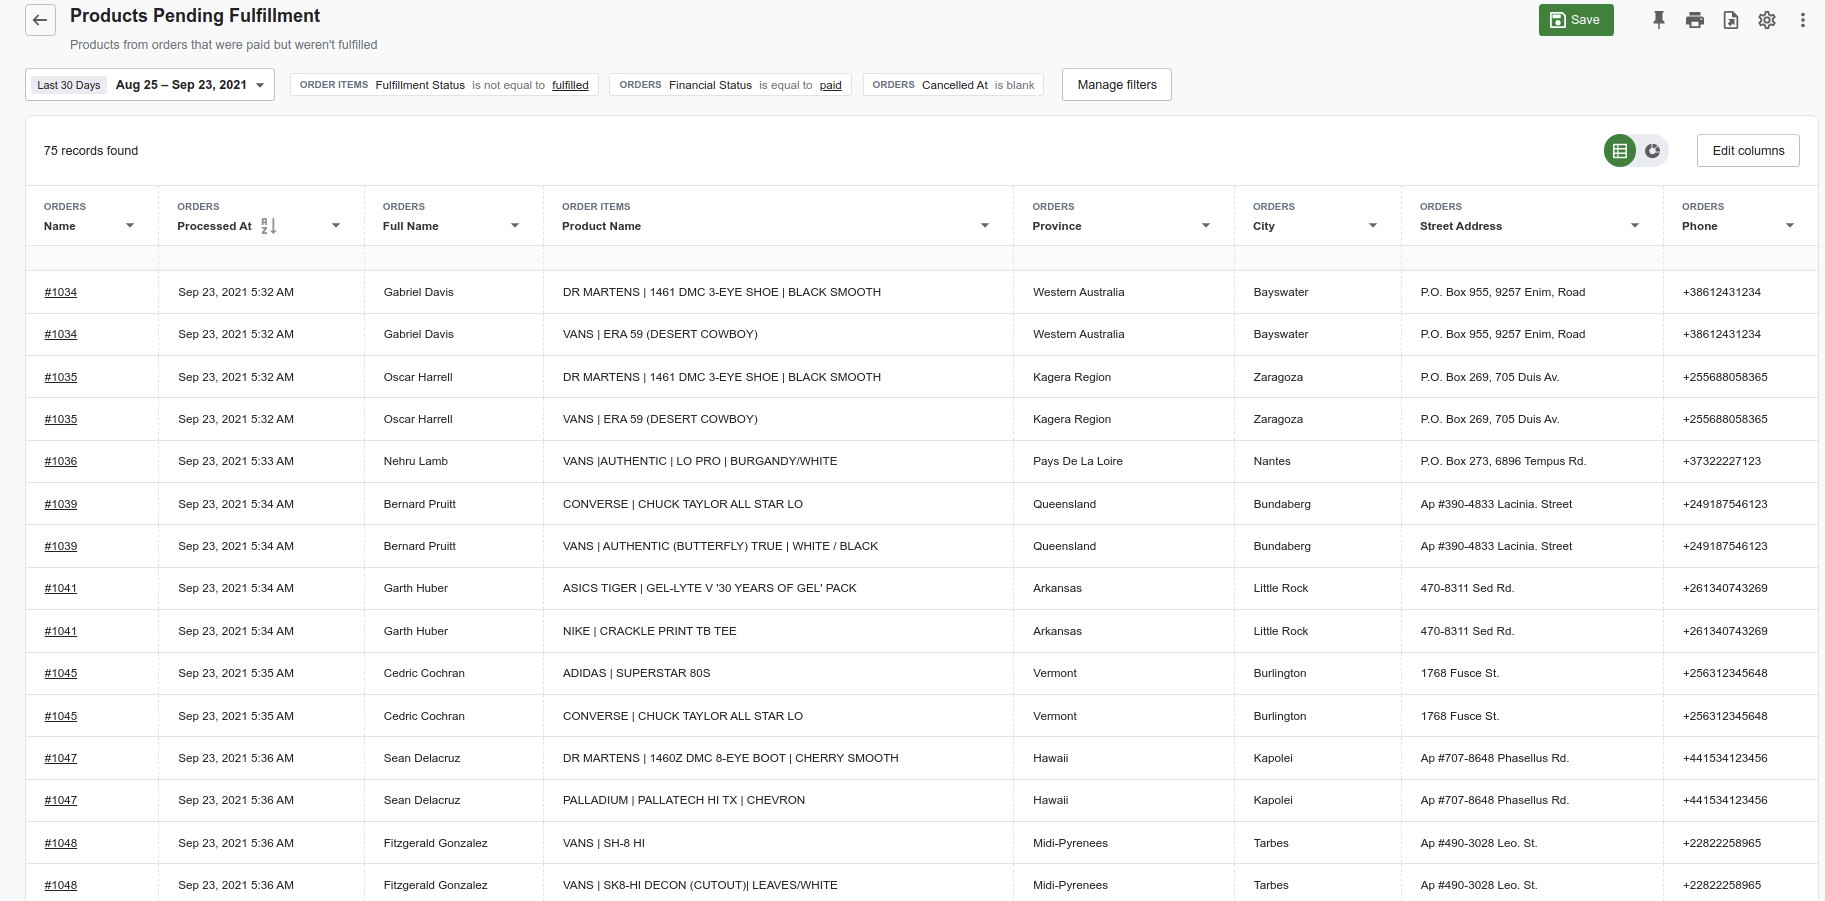Select the Last 30 Days preset
The image size is (1825, 901).
(x=67, y=85)
